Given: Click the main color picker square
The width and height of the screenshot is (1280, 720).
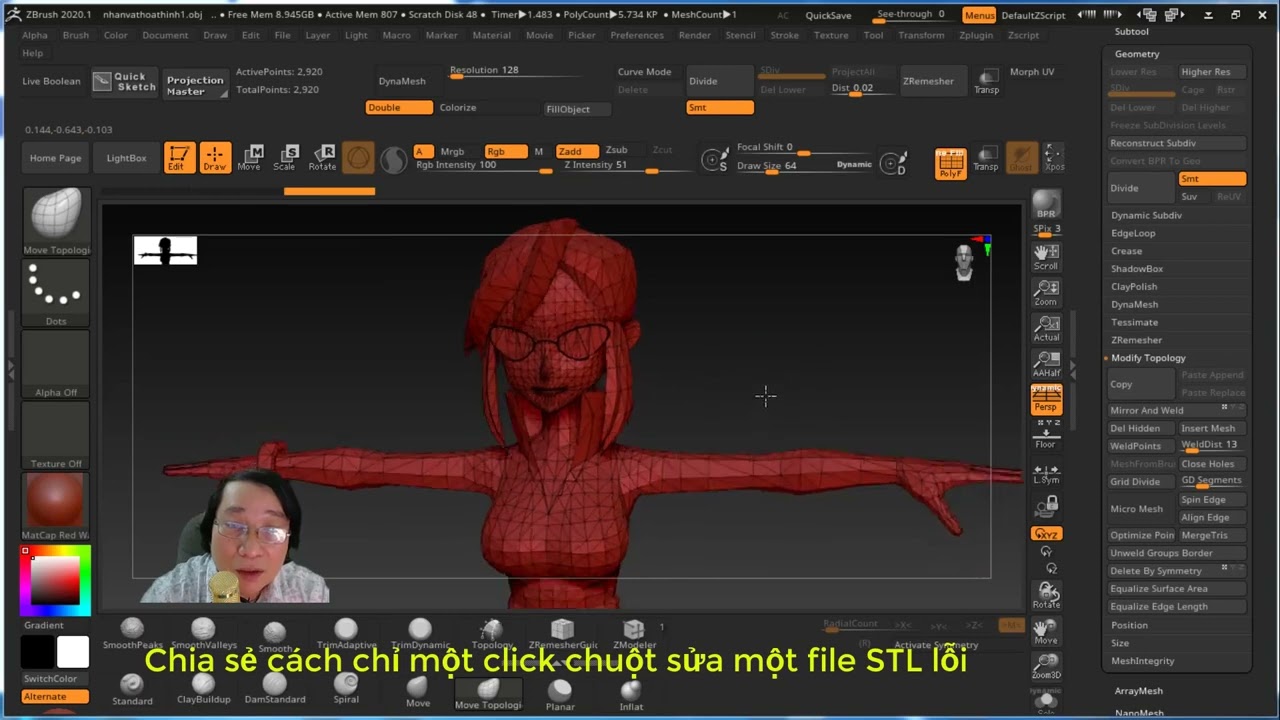Looking at the screenshot, I should (55, 579).
